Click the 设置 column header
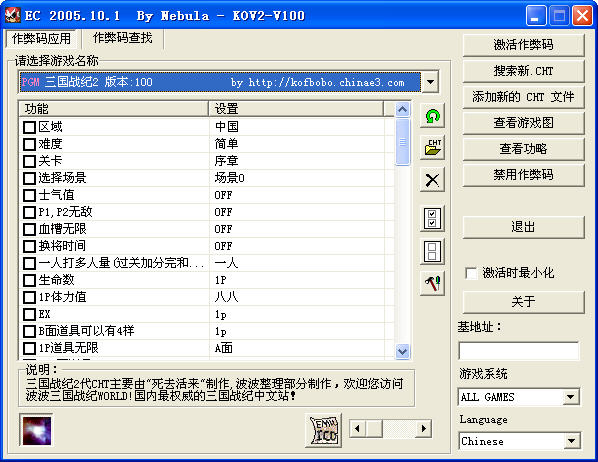 pyautogui.click(x=296, y=109)
